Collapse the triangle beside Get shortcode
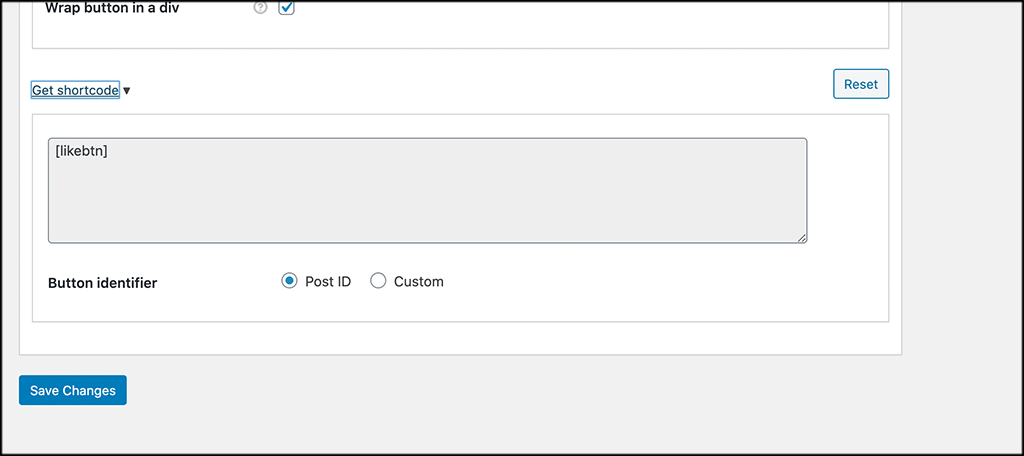Viewport: 1024px width, 456px height. 127,91
